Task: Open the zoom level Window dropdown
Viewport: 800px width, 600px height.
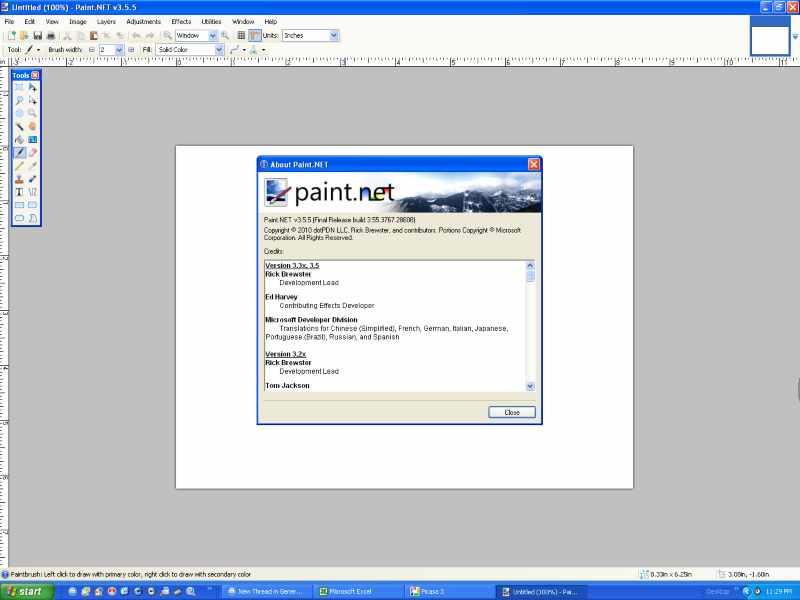Action: coord(211,35)
